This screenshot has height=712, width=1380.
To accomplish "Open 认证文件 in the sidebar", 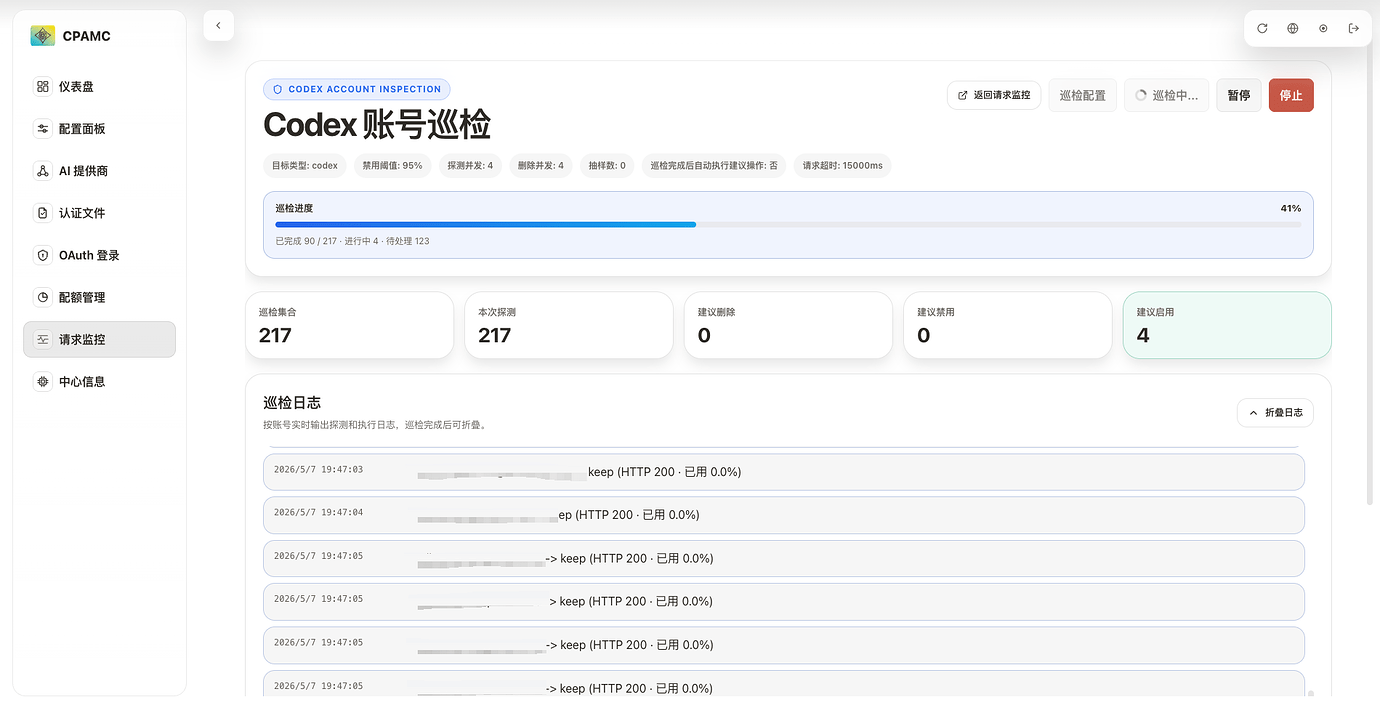I will pyautogui.click(x=99, y=213).
